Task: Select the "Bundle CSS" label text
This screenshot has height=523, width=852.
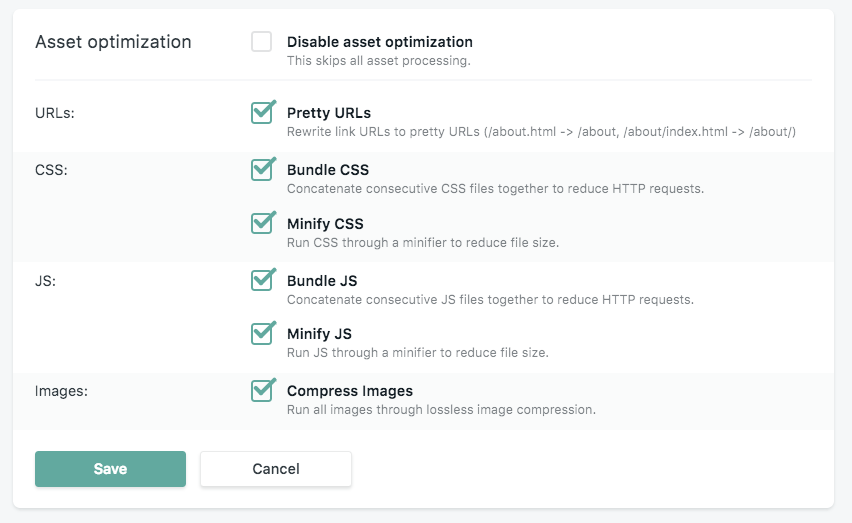Action: point(327,170)
